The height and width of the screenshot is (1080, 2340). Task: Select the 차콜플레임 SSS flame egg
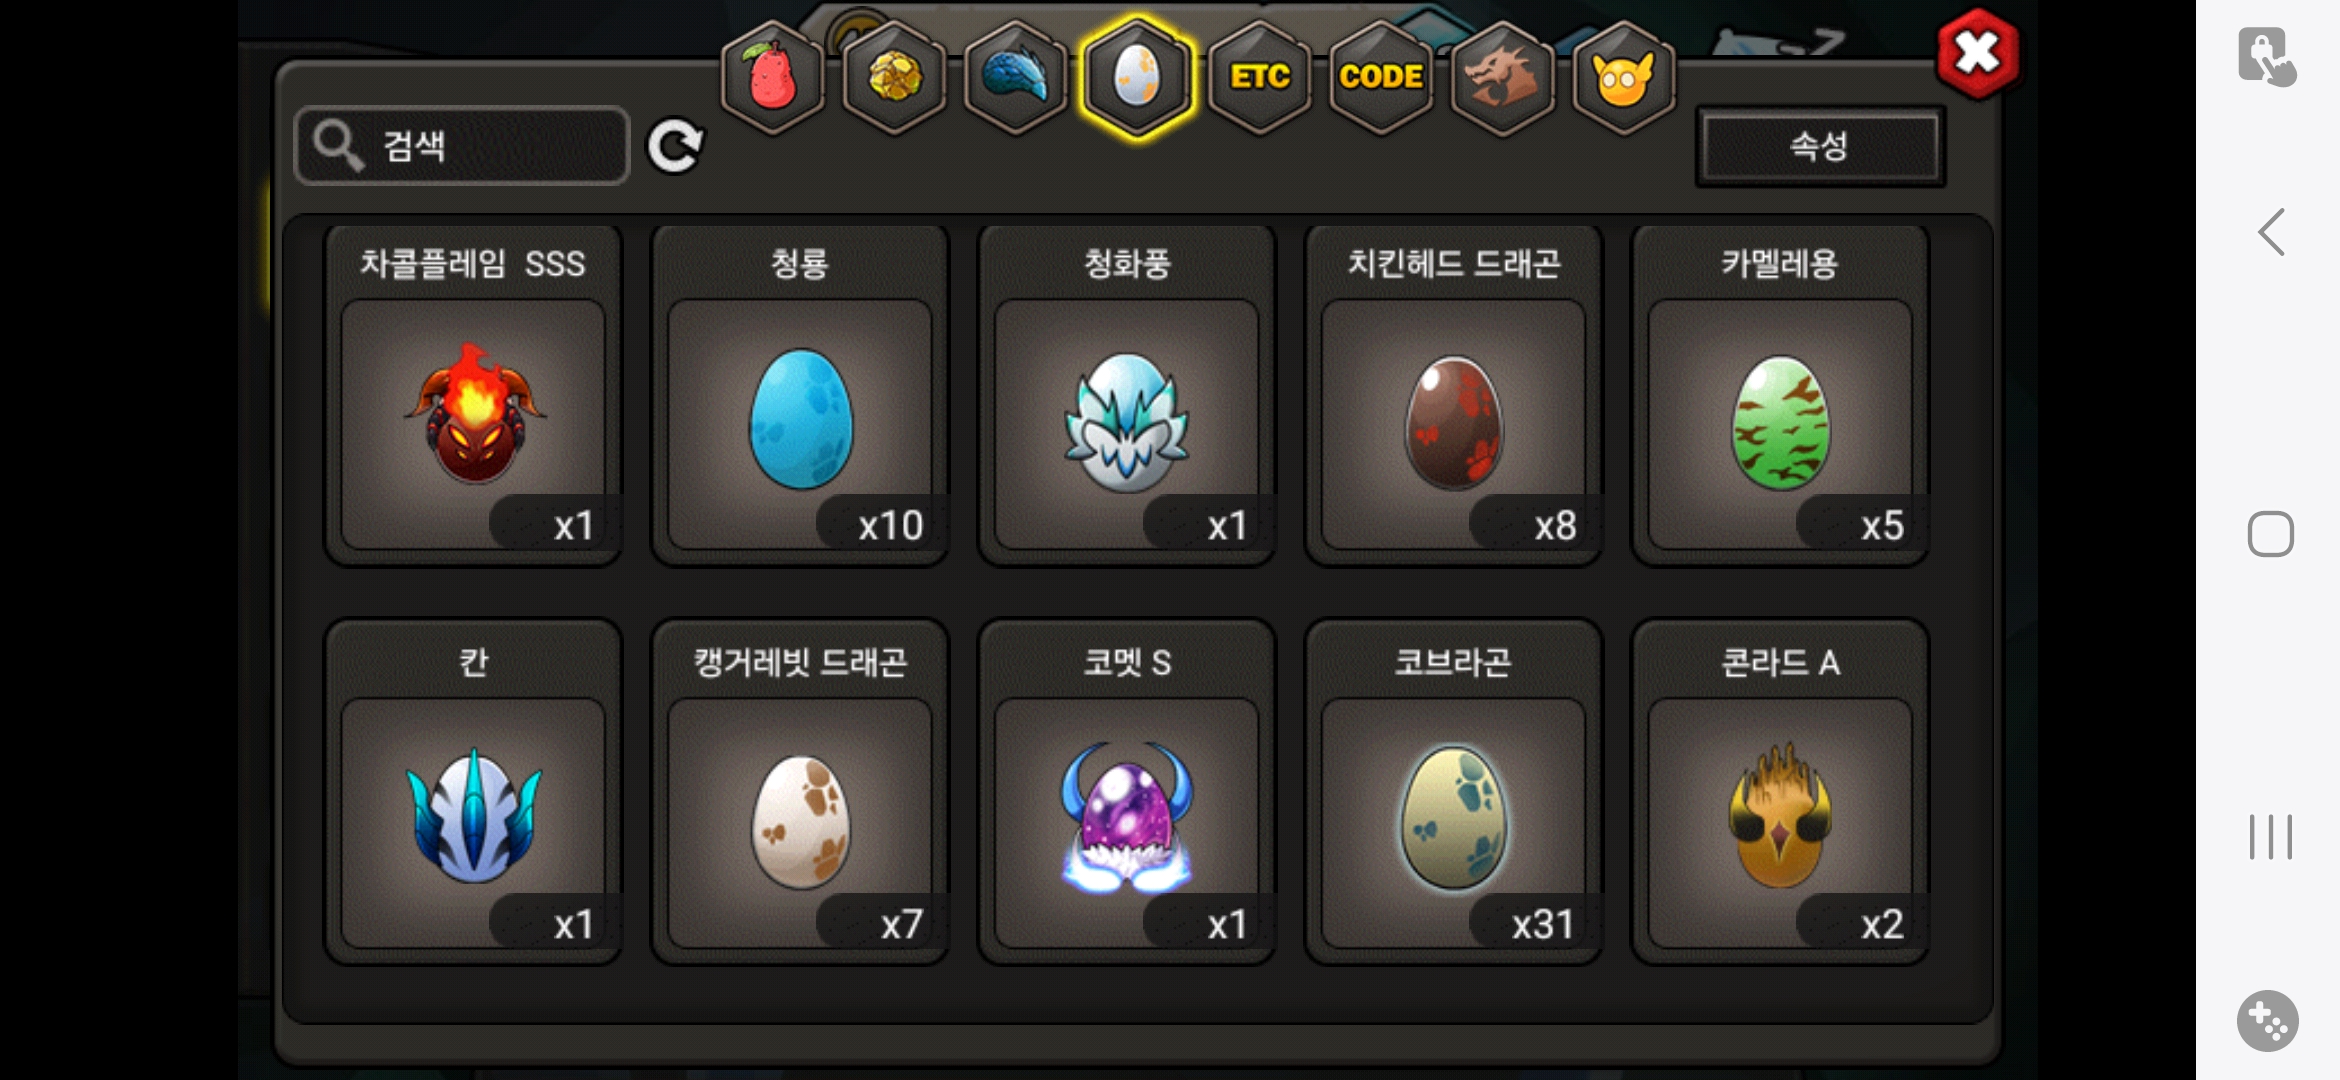(x=473, y=395)
